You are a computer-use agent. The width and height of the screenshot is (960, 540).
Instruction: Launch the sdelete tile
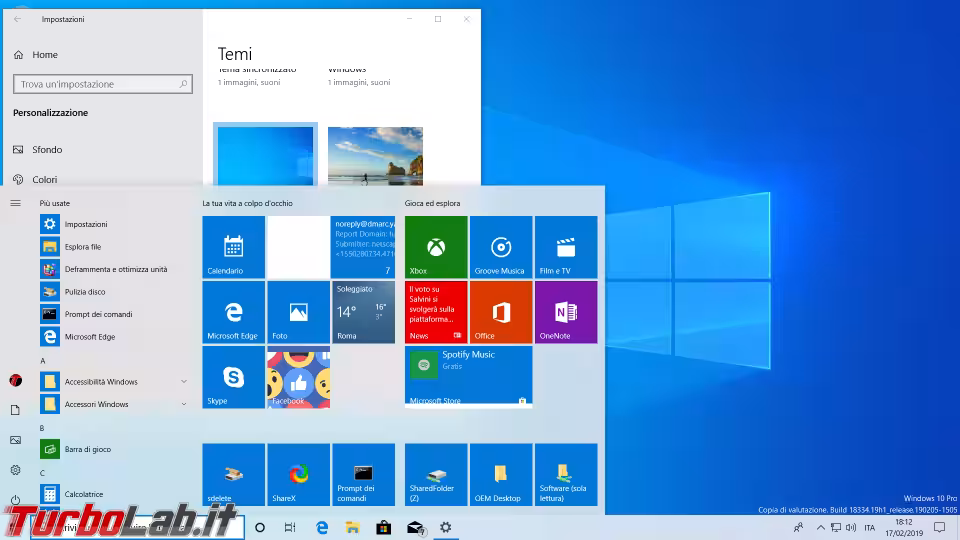click(x=233, y=474)
